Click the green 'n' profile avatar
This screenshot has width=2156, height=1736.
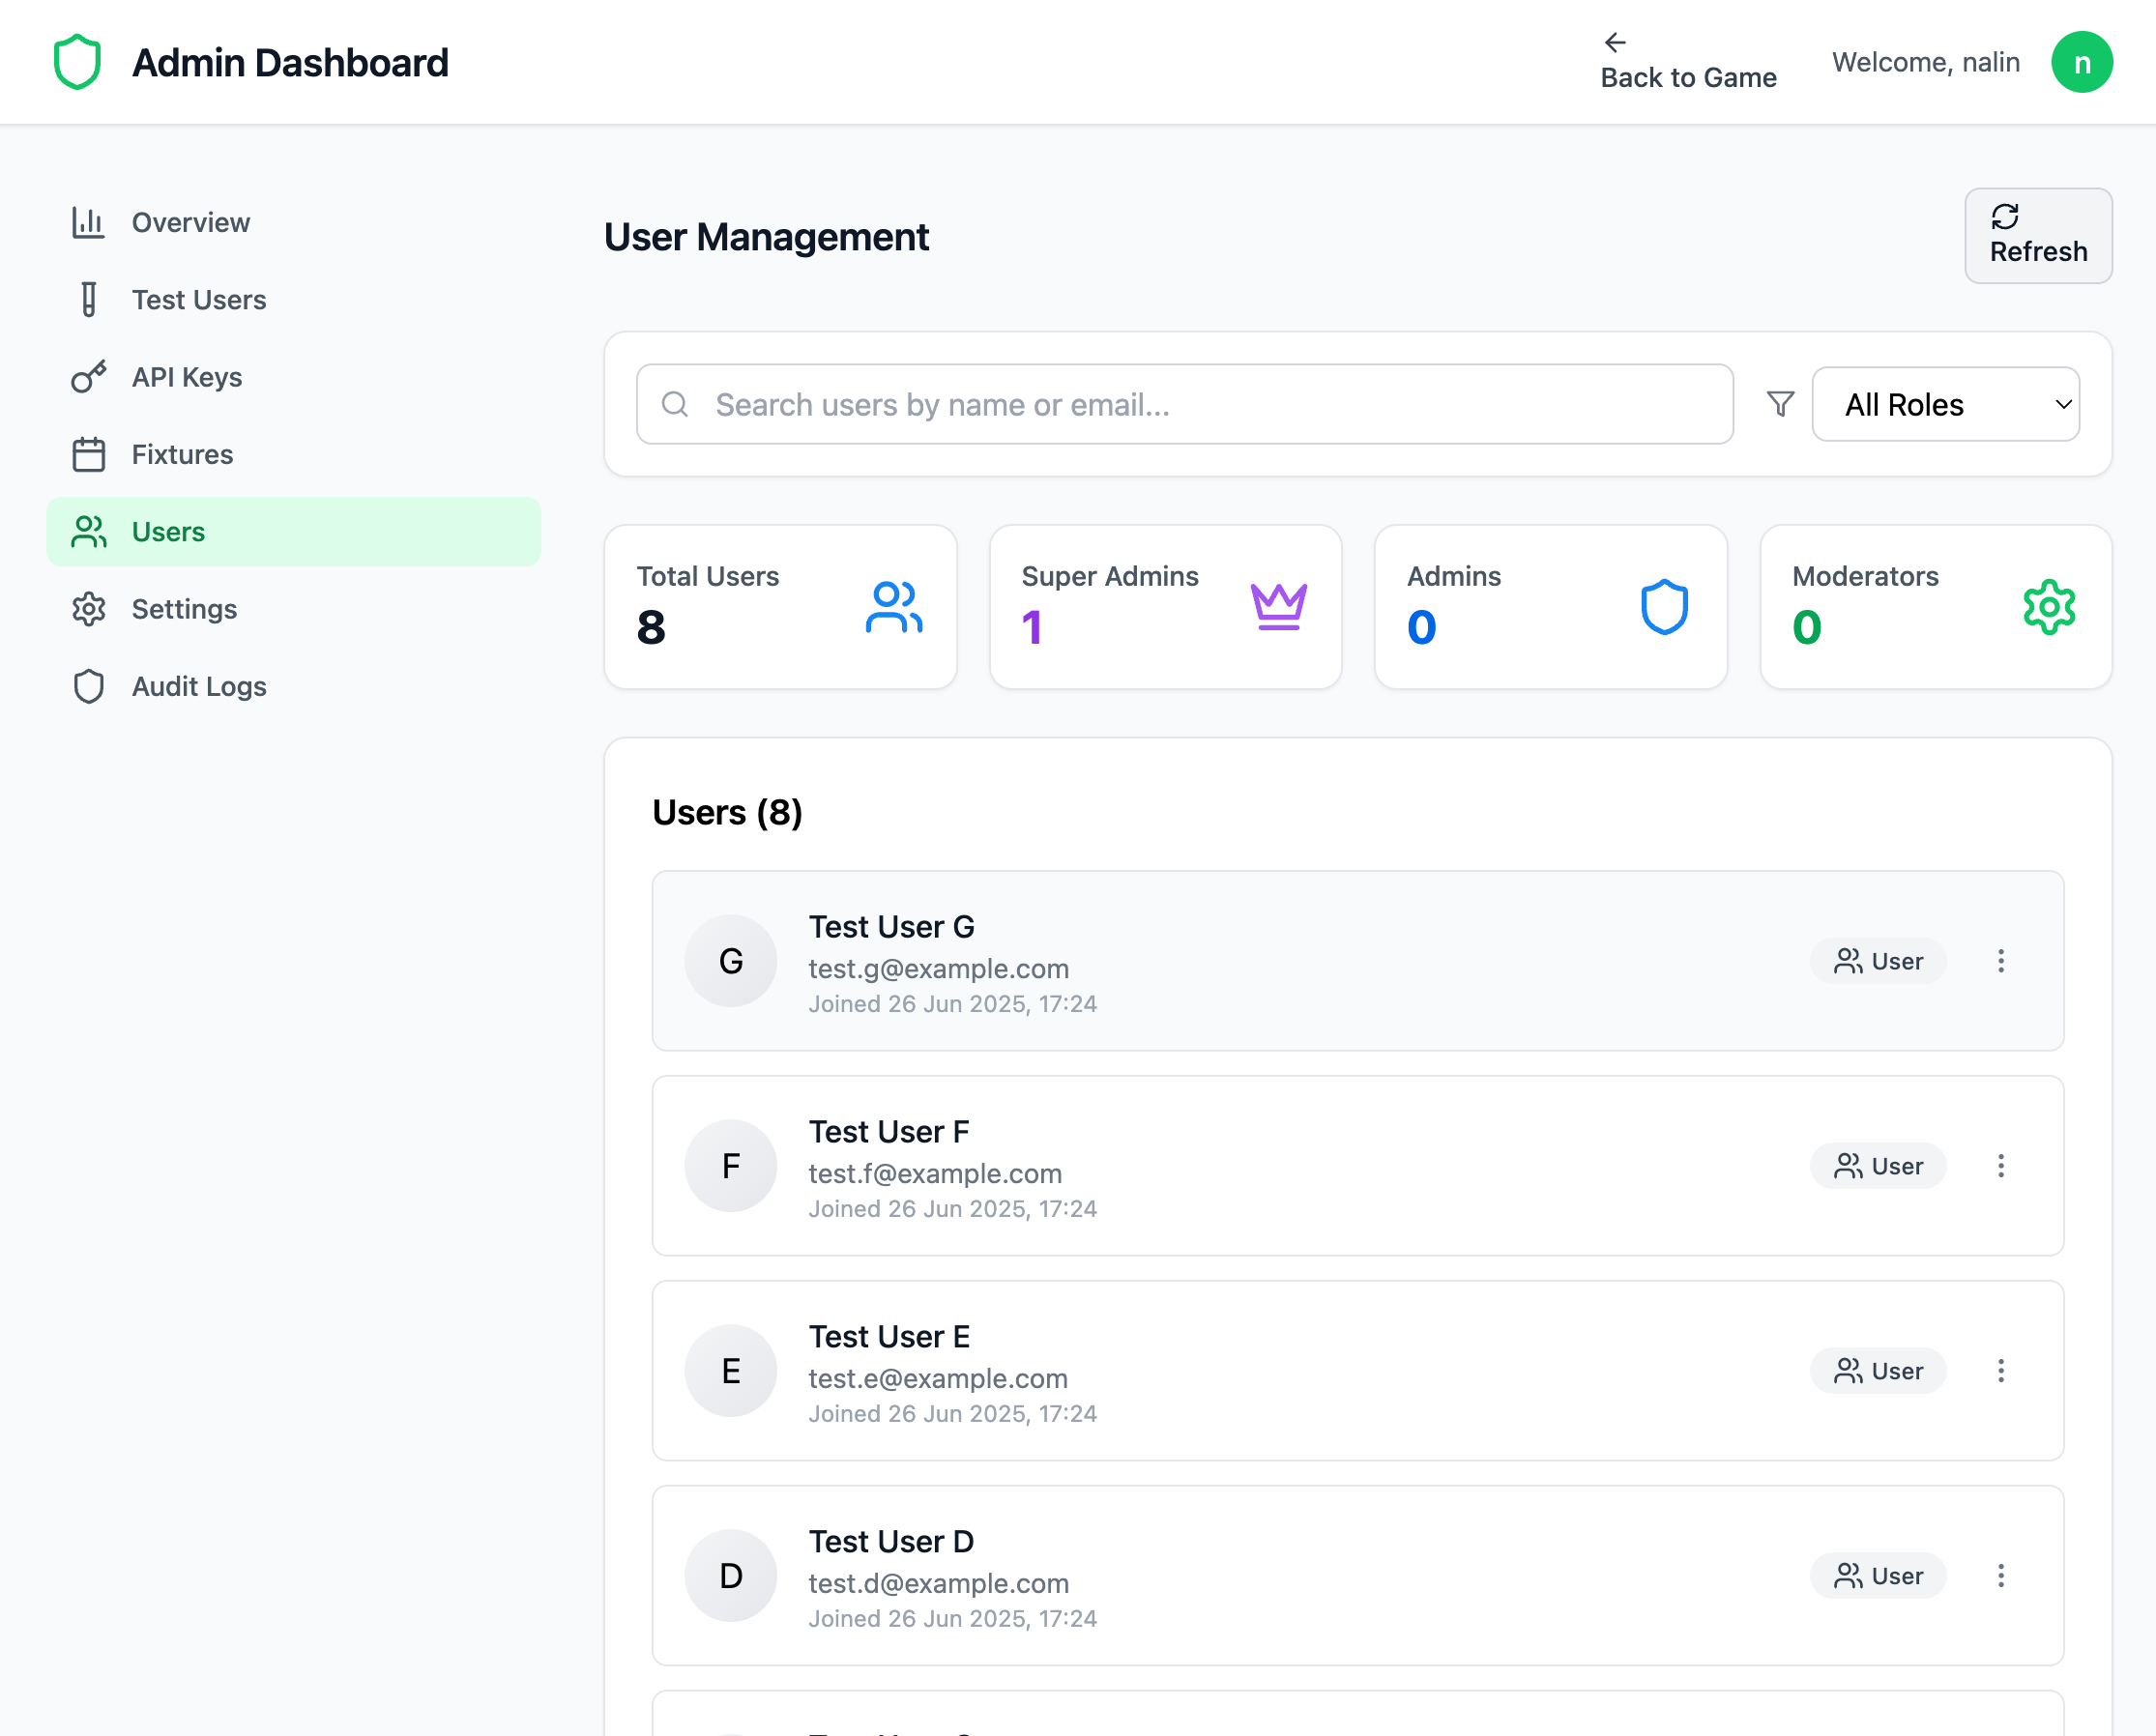pos(2081,62)
